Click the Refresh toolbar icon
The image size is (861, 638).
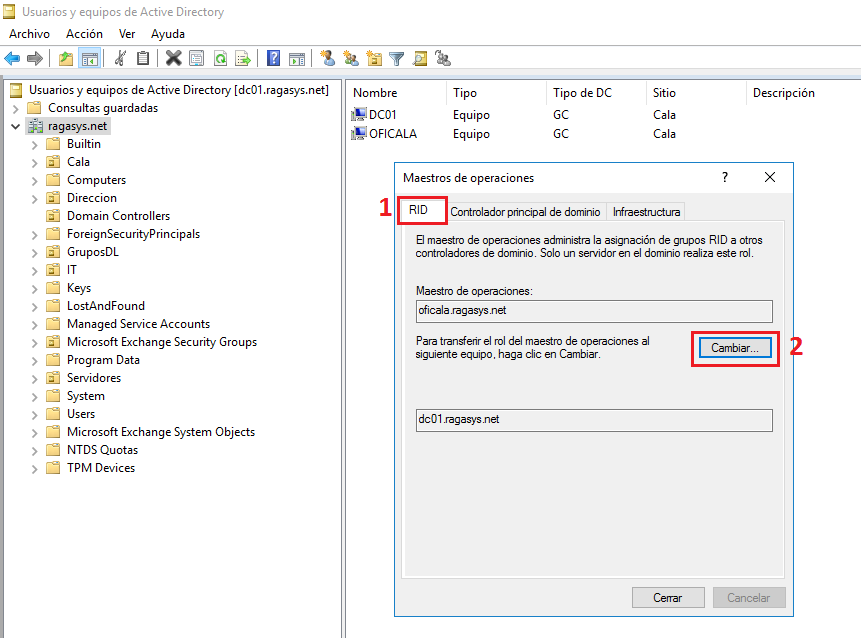click(x=220, y=58)
